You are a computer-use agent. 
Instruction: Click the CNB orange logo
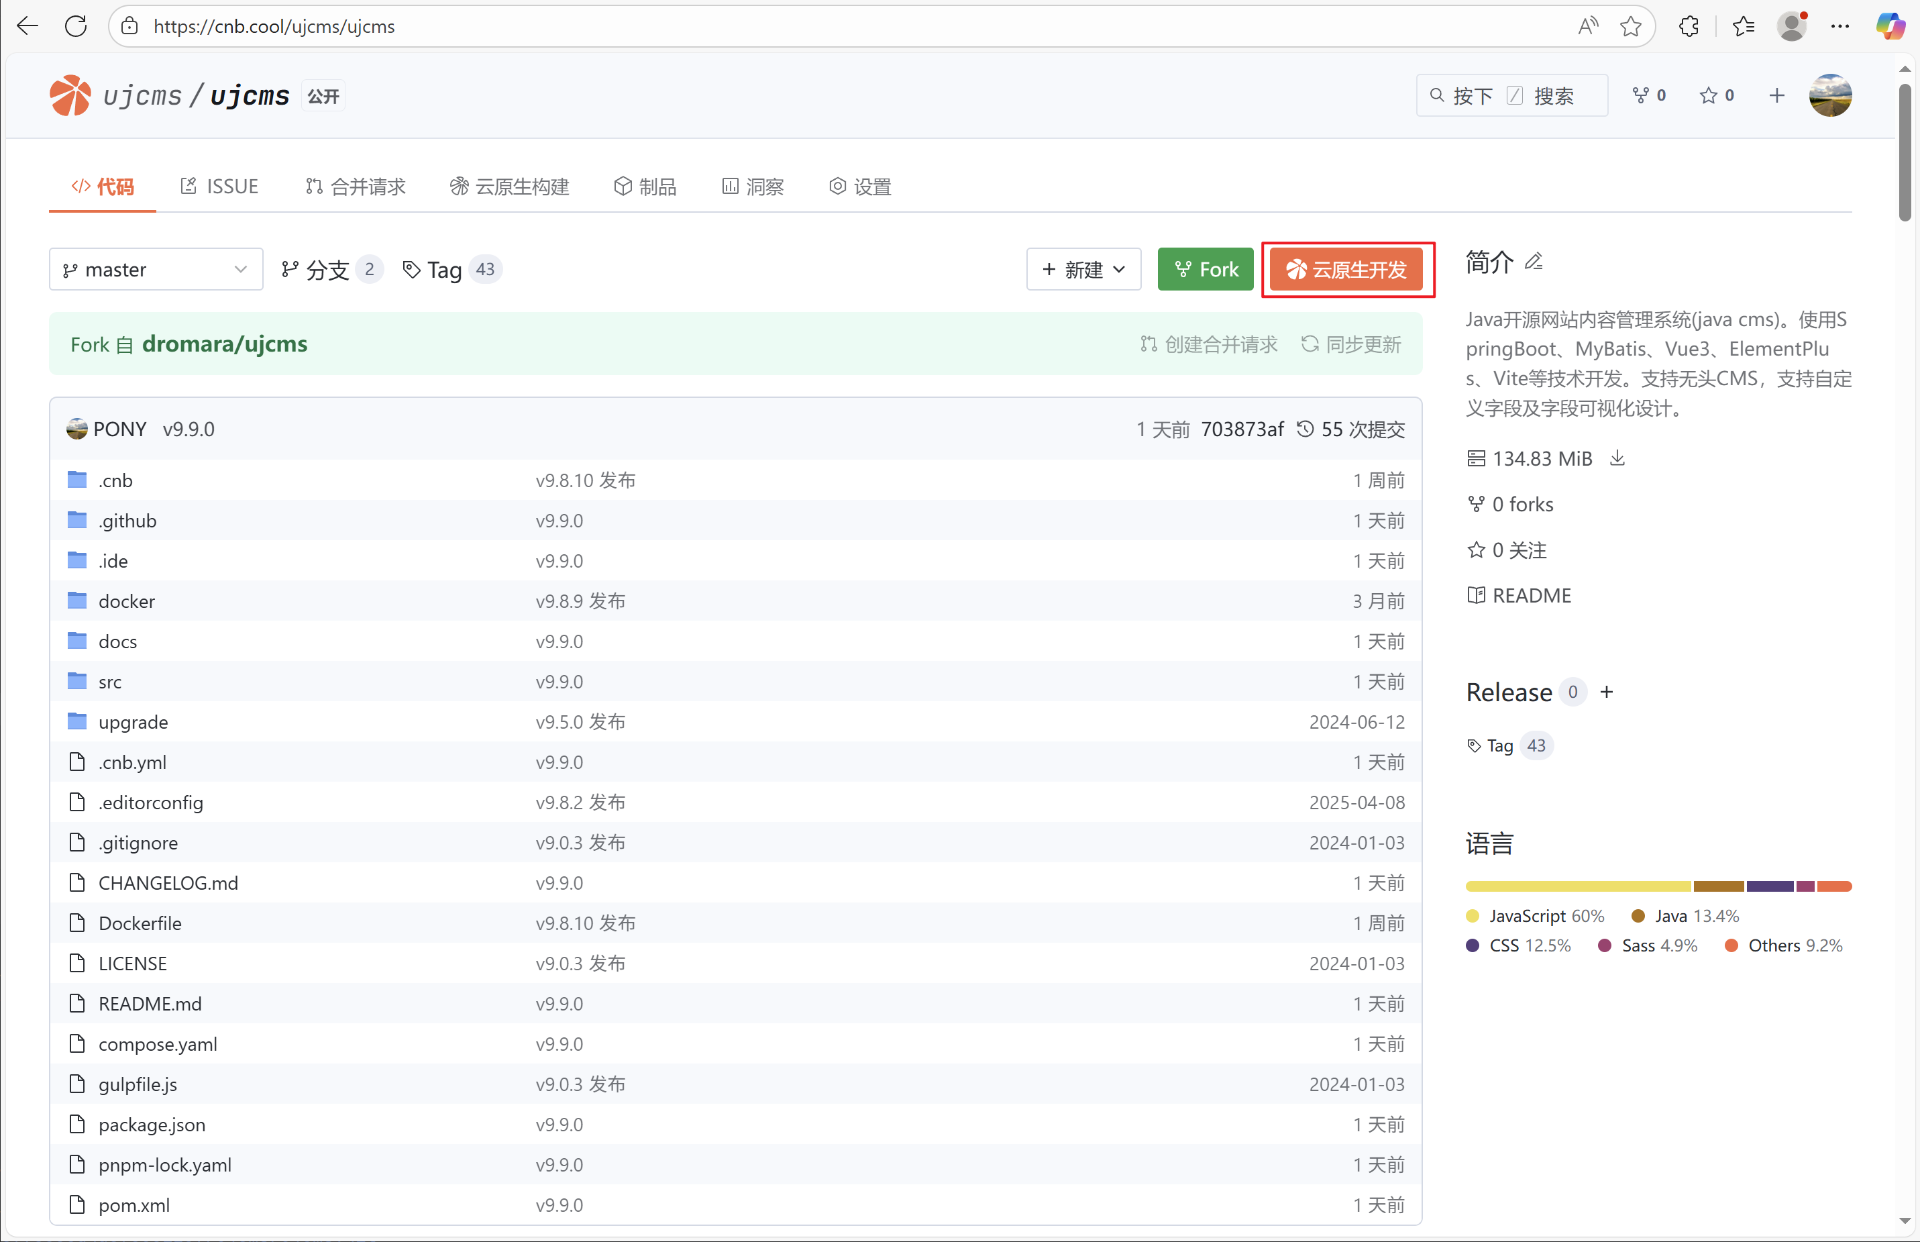coord(70,96)
